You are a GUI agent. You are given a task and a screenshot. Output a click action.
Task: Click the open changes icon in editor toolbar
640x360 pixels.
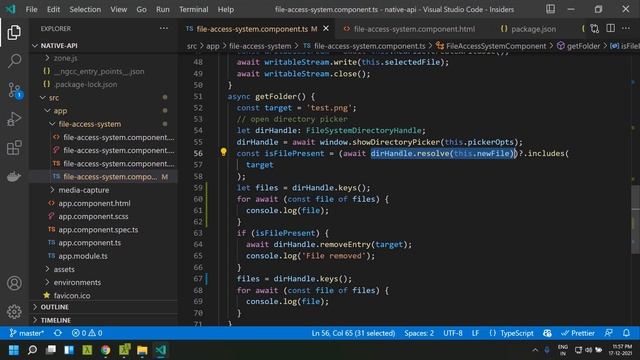point(595,29)
